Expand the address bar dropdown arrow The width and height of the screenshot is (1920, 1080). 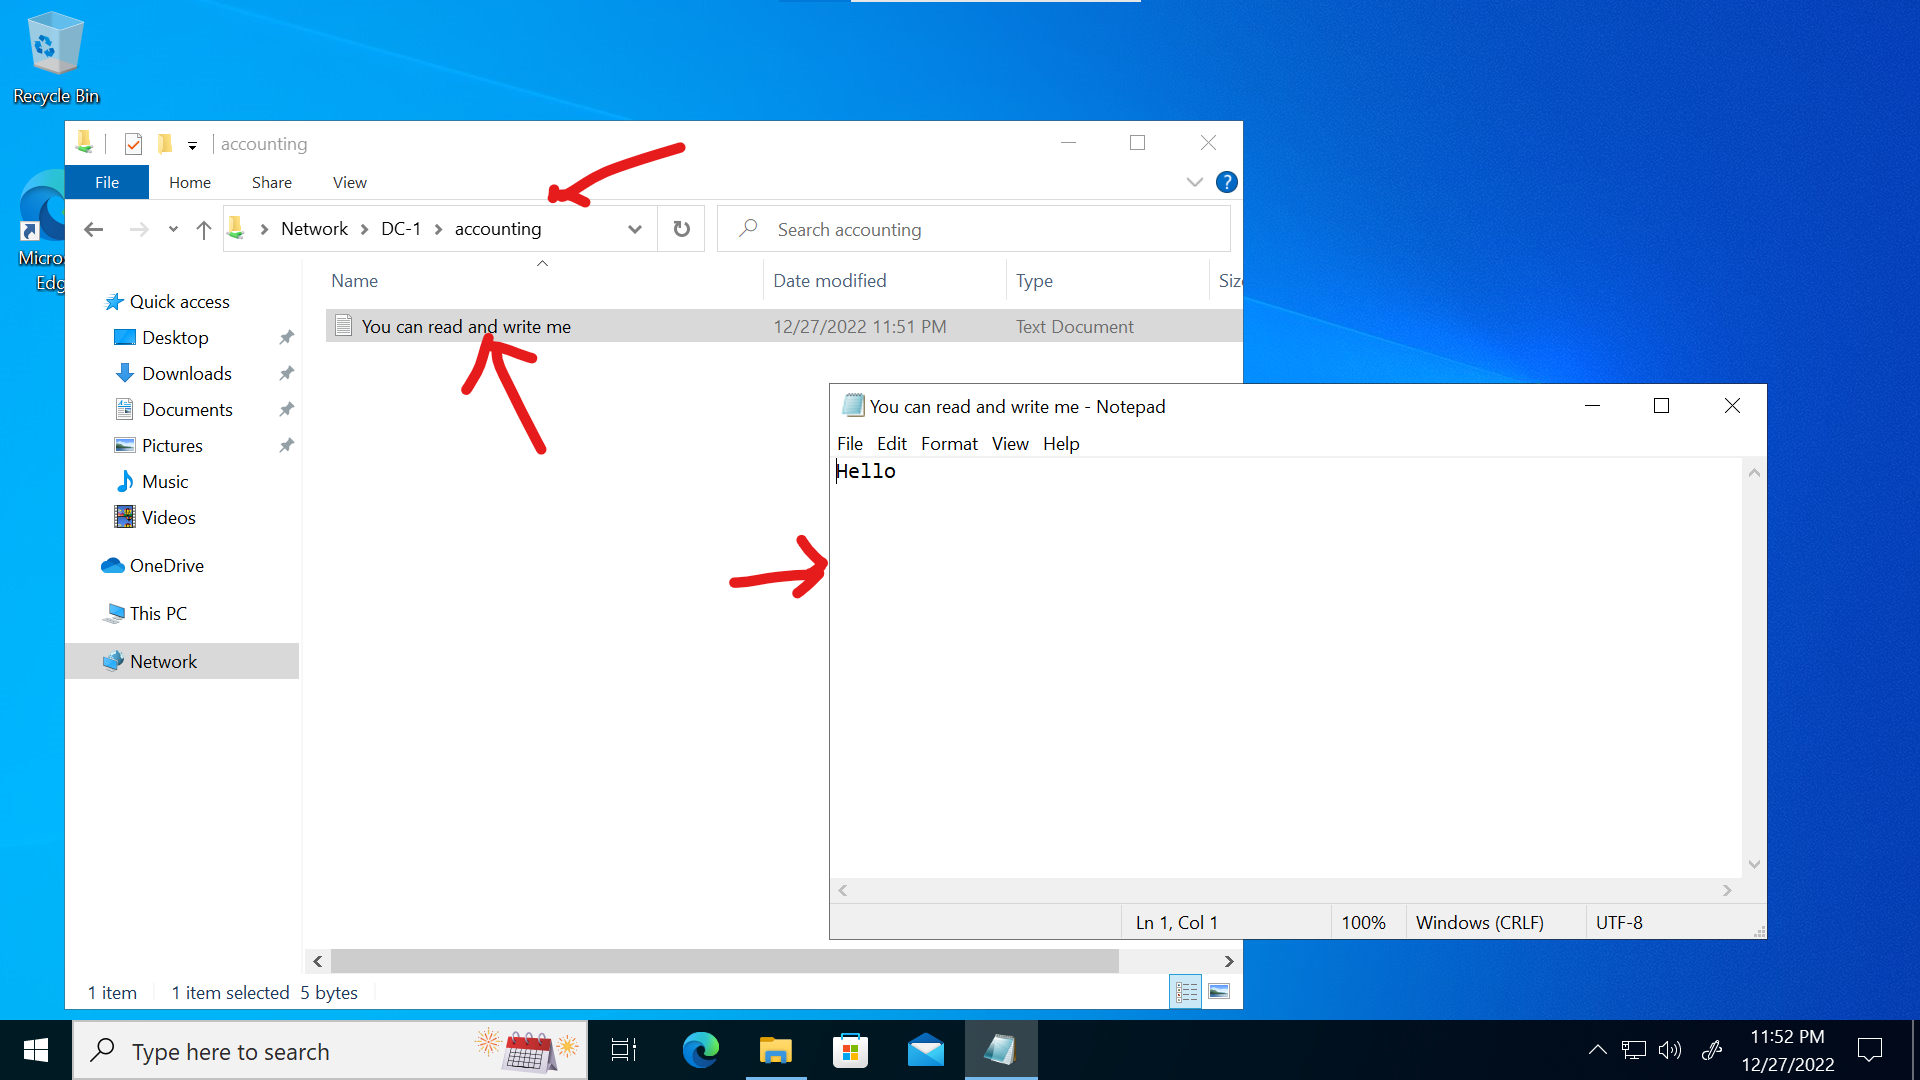[634, 228]
